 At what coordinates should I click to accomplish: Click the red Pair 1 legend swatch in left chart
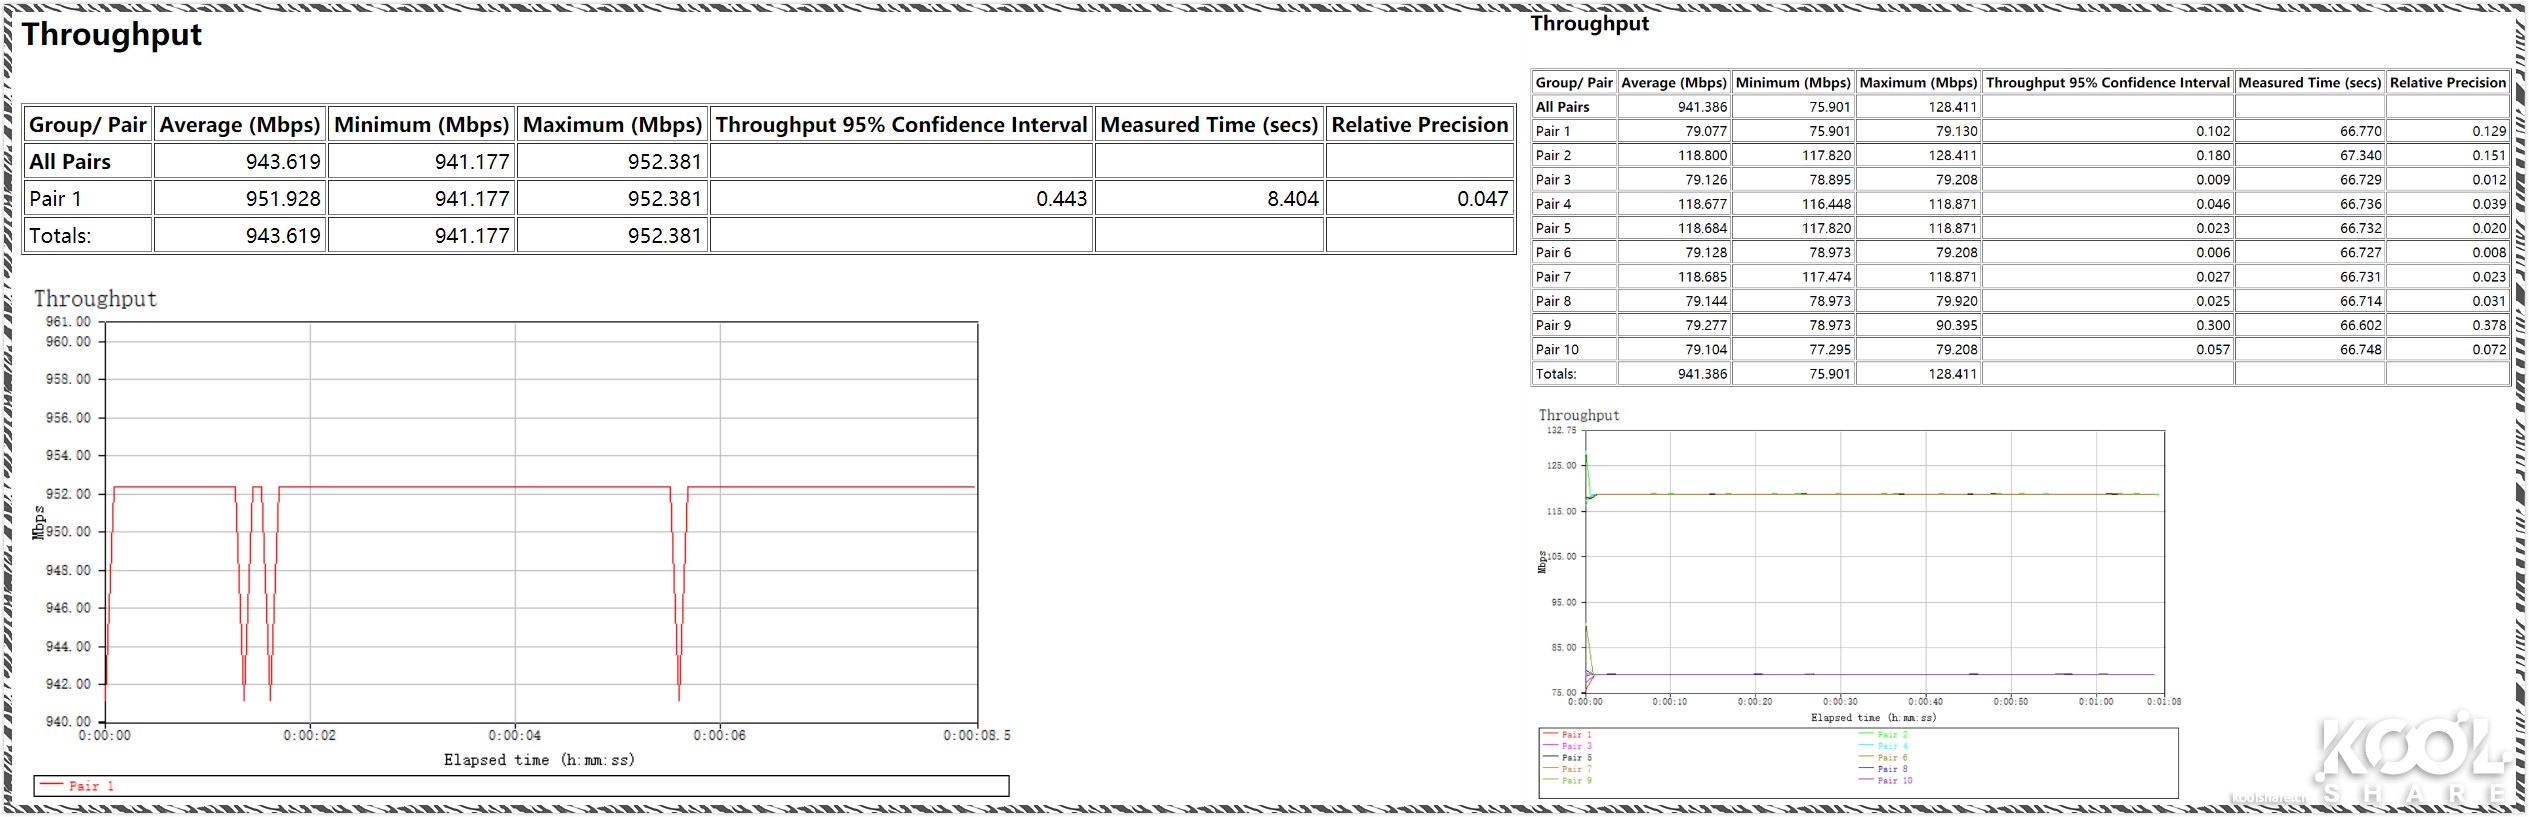point(52,786)
